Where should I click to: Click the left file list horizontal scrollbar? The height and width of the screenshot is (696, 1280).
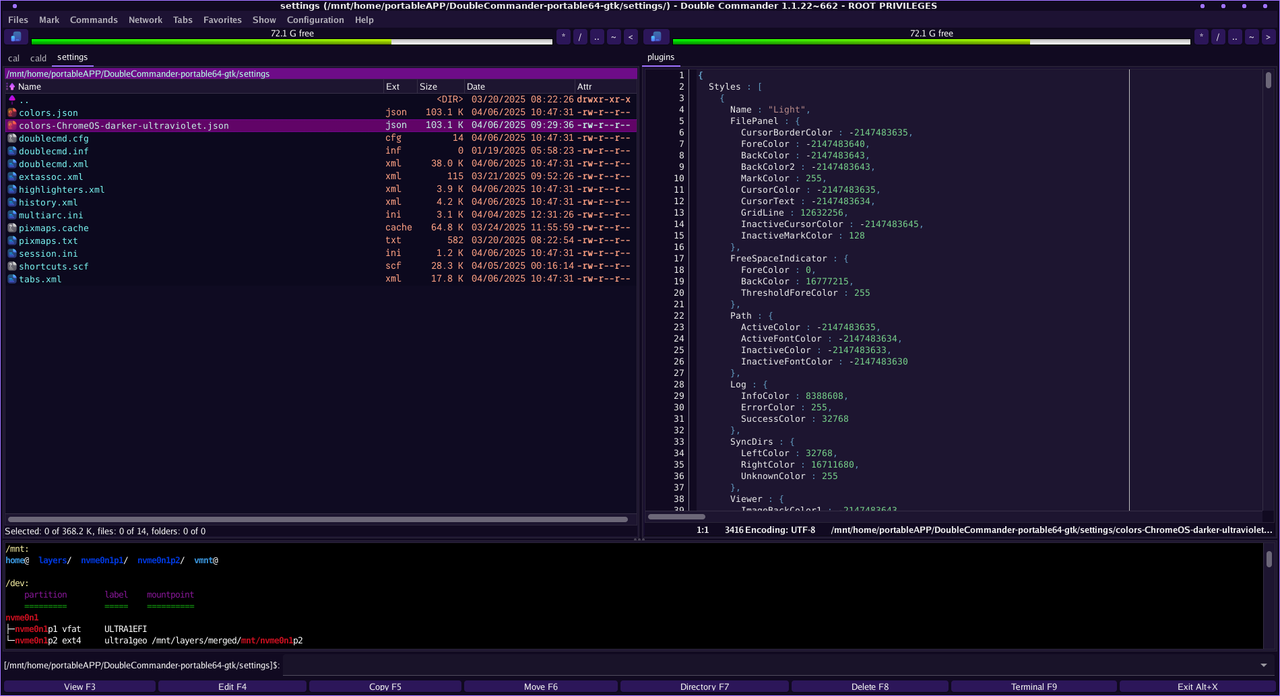click(320, 519)
